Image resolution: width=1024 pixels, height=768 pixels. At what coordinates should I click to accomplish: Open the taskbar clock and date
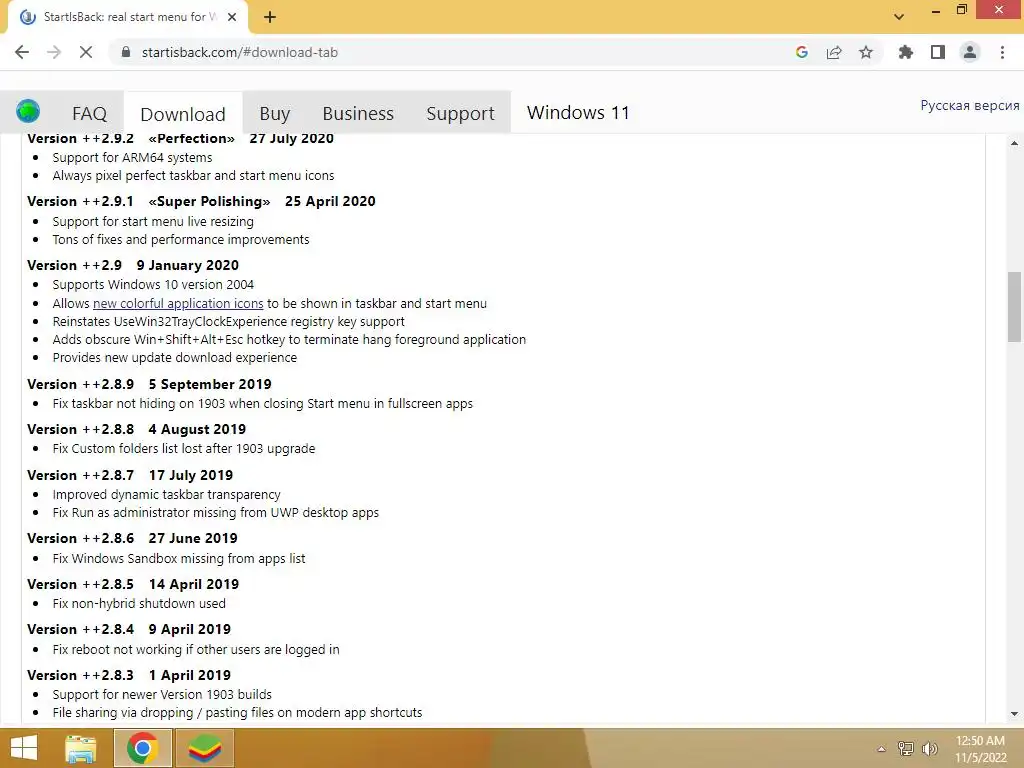coord(980,749)
